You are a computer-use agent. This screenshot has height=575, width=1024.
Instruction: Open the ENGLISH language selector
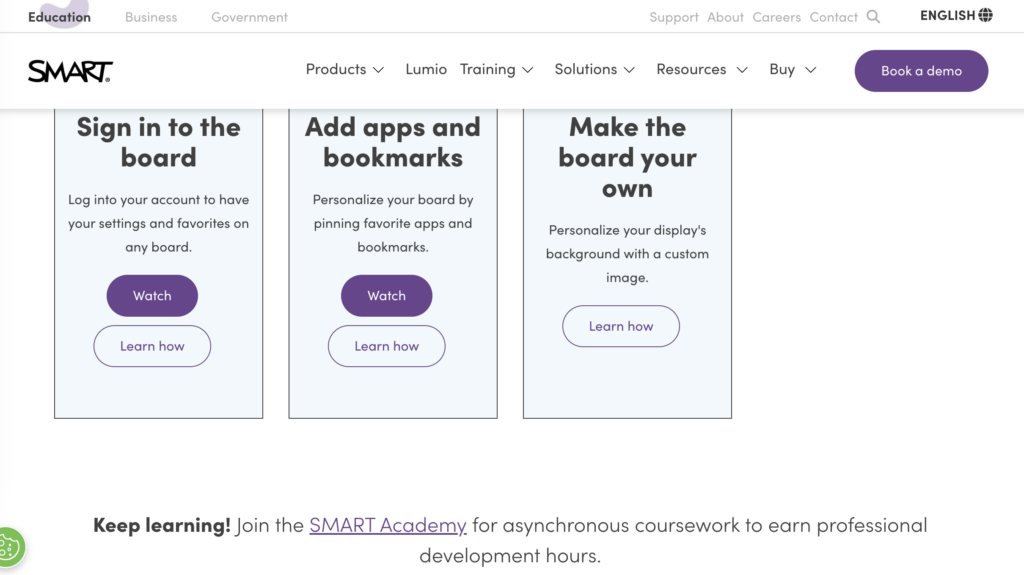(x=956, y=15)
